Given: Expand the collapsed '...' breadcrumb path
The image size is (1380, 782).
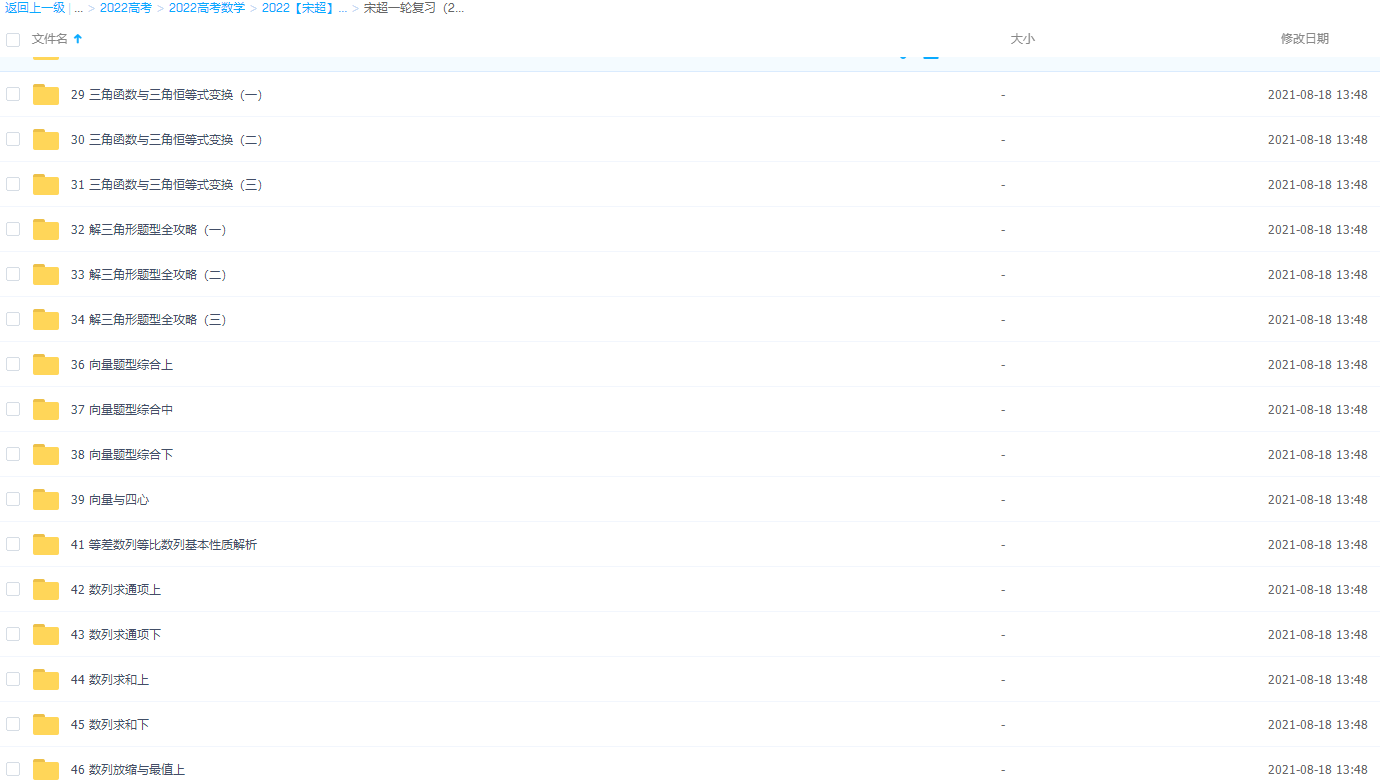Looking at the screenshot, I should tap(78, 8).
